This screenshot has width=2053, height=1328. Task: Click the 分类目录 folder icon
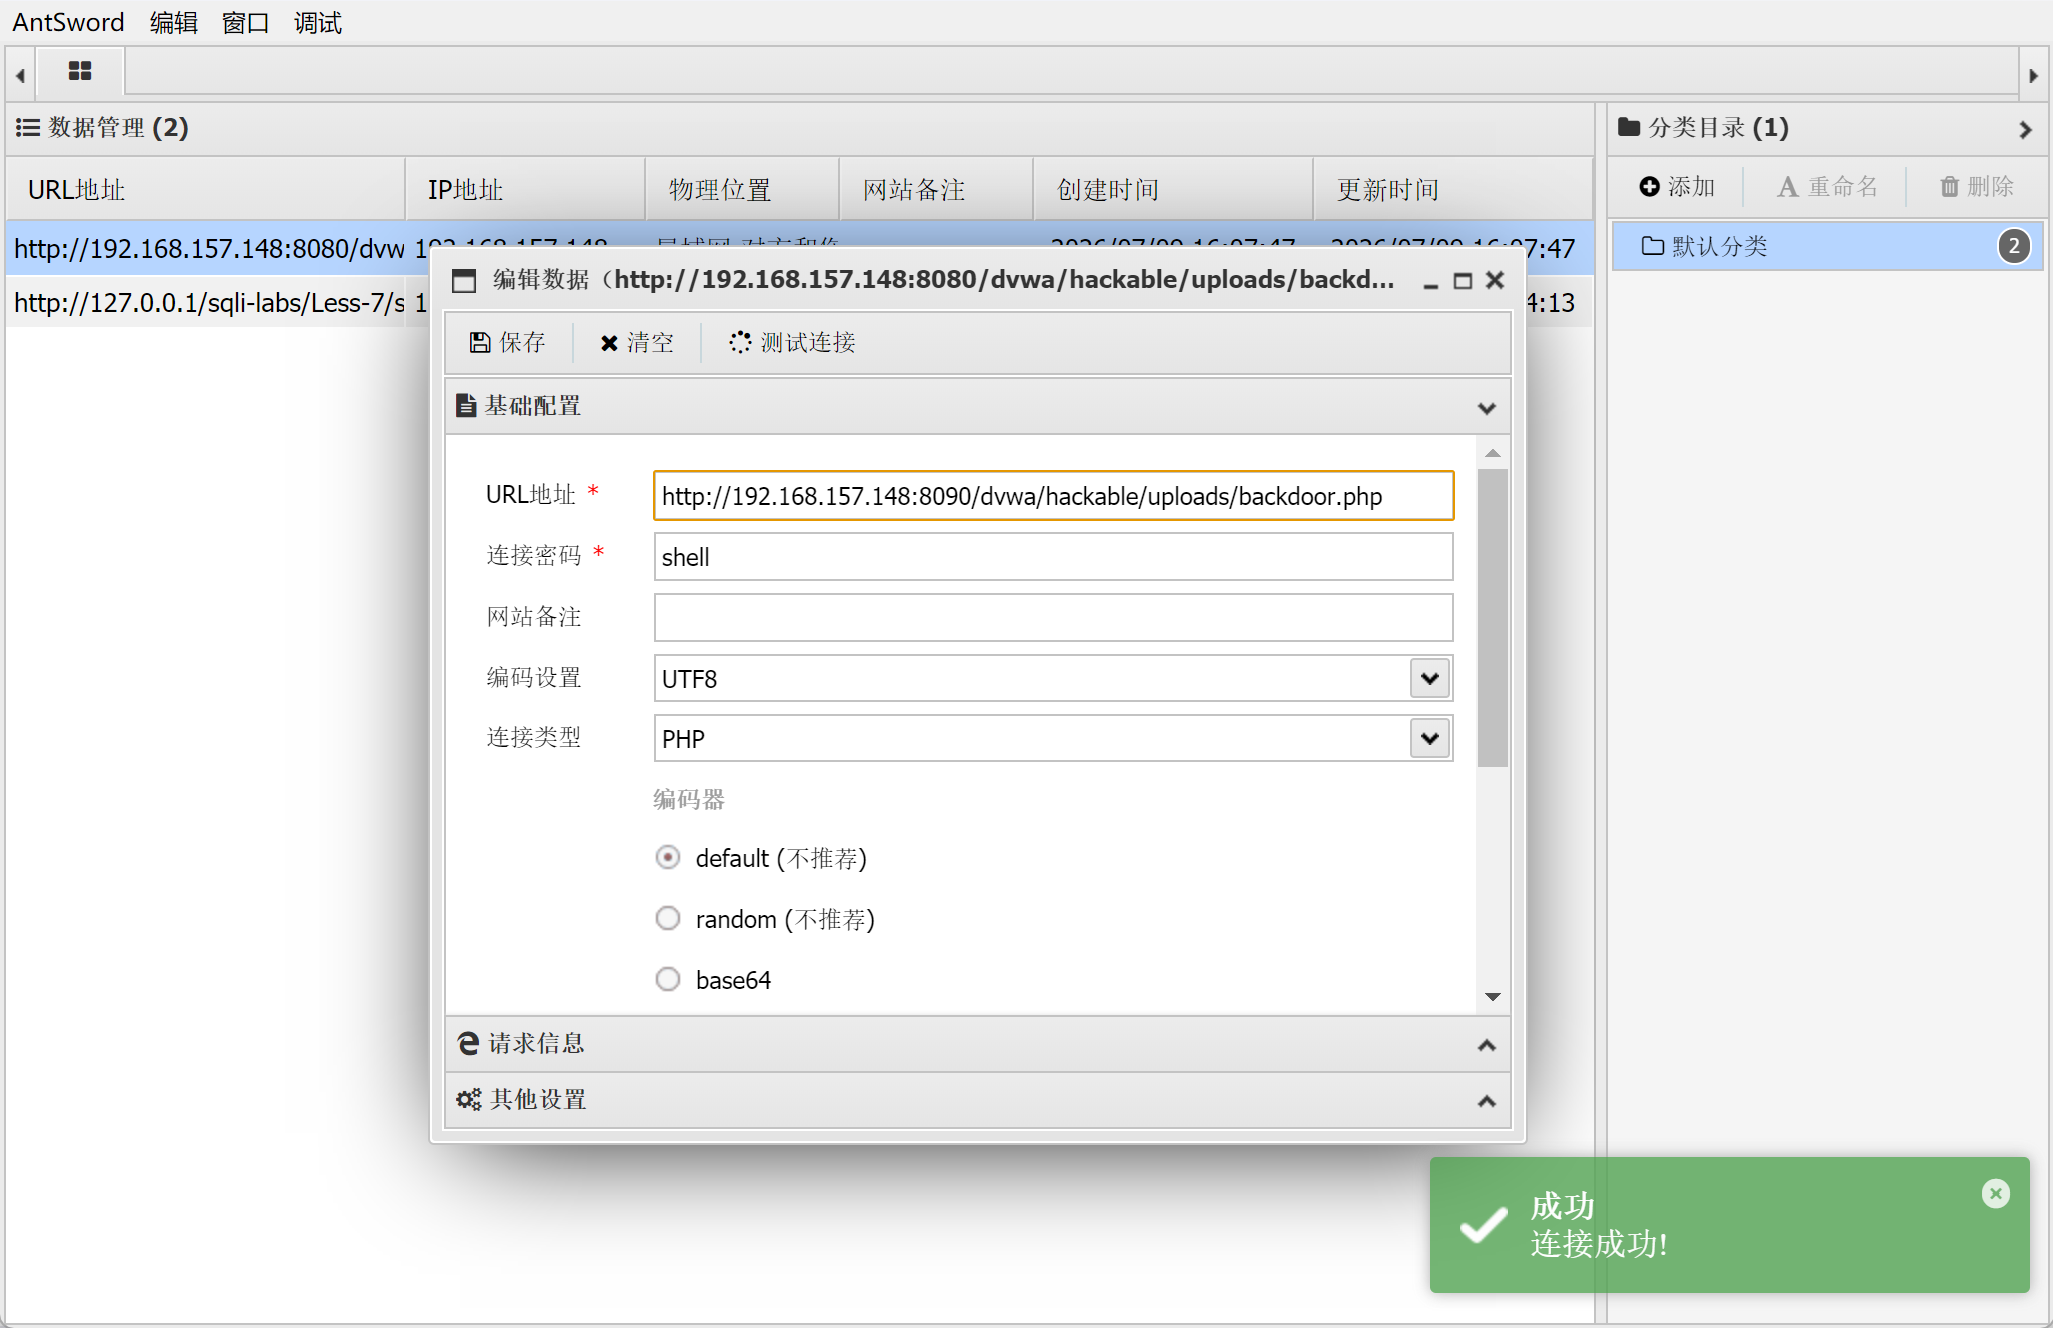(1629, 127)
